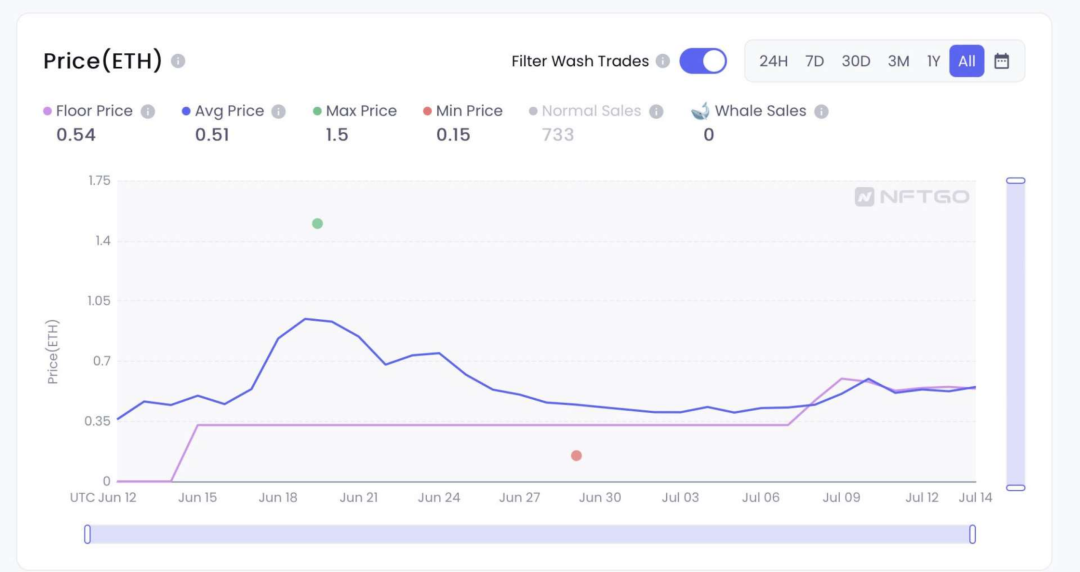The image size is (1080, 572).
Task: Click the info icon beside Avg Price
Action: click(279, 111)
